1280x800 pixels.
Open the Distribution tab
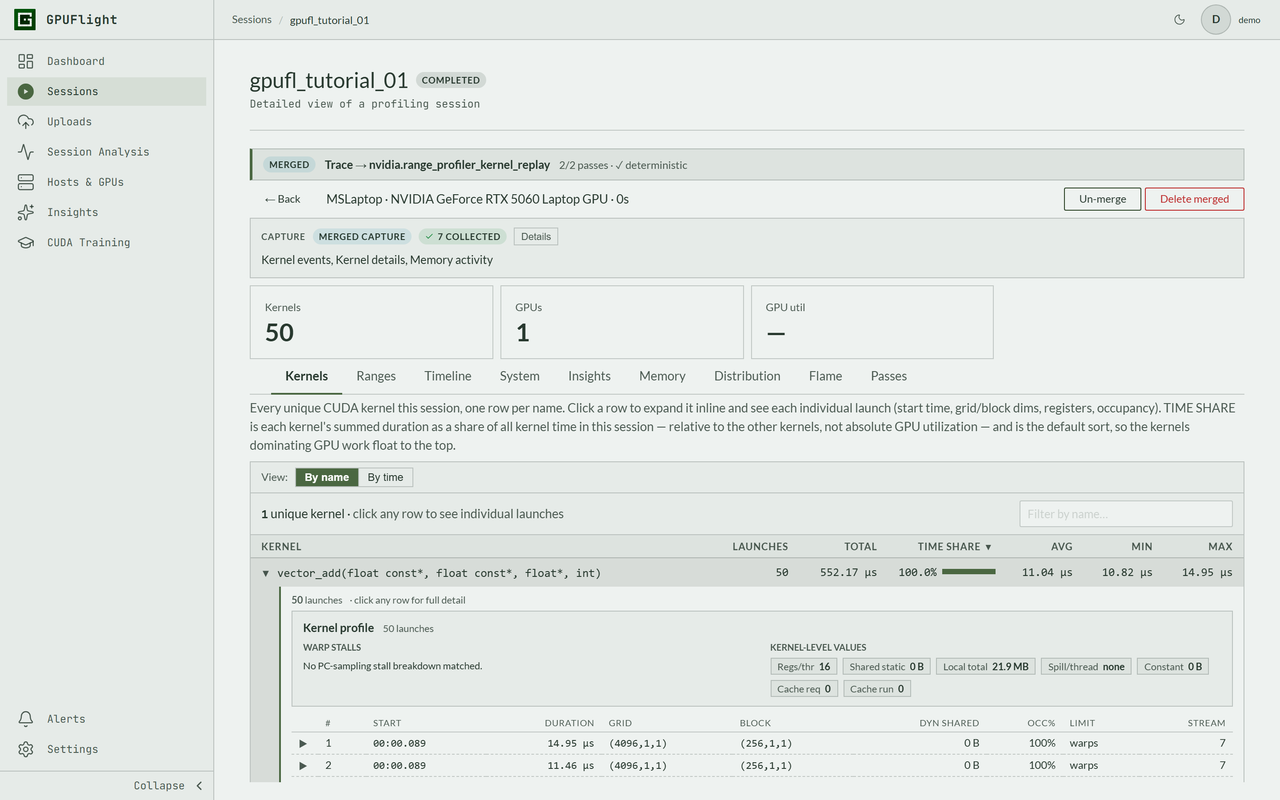[x=747, y=376]
